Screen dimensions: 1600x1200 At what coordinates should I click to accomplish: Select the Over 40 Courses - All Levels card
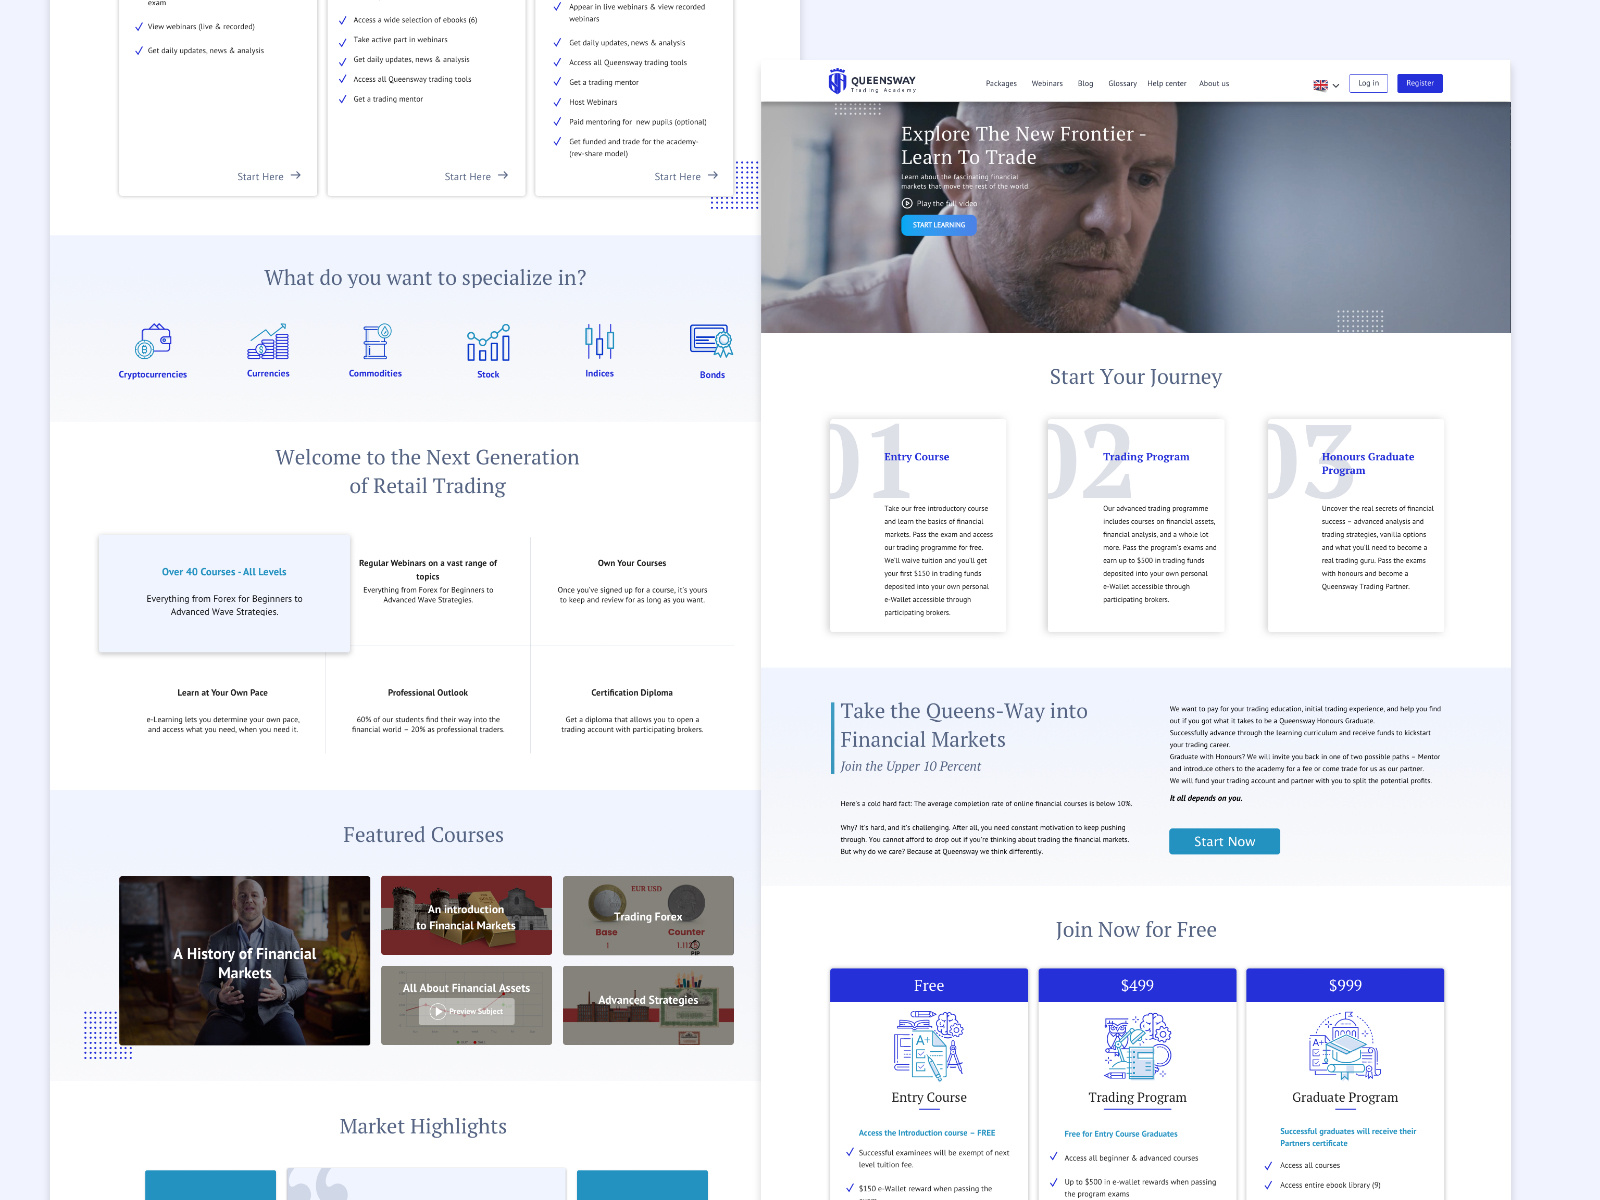point(224,593)
